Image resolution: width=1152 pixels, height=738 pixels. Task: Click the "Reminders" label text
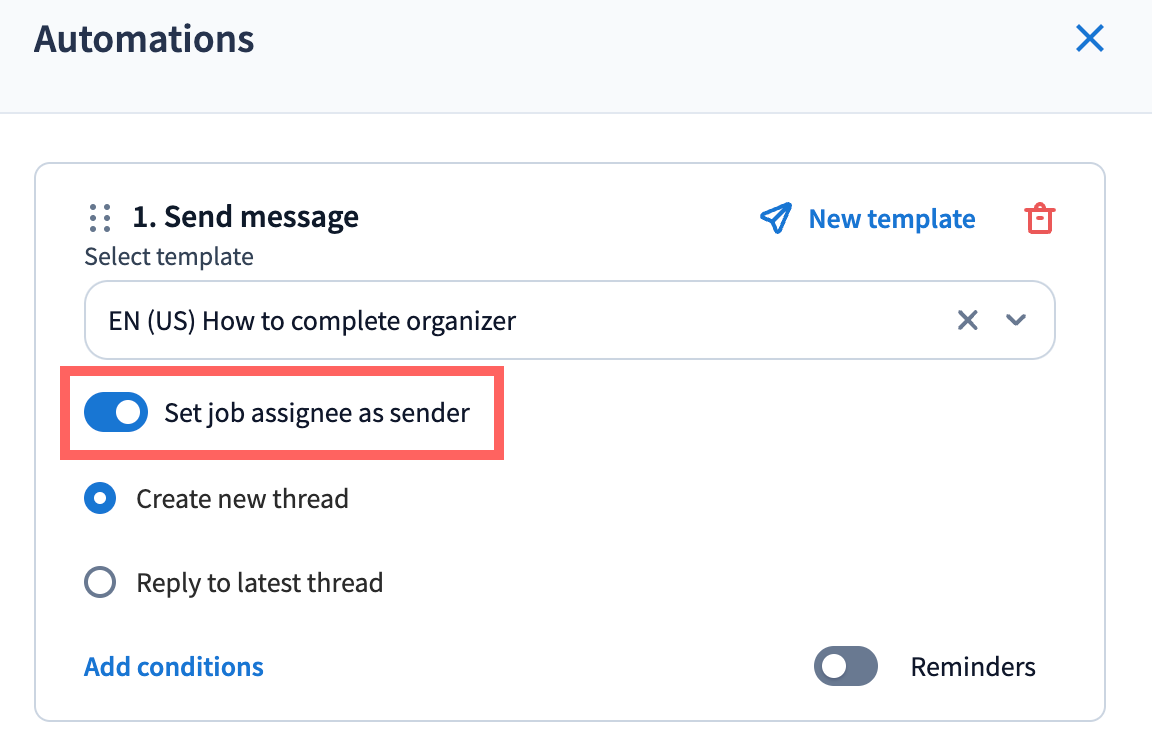coord(972,667)
